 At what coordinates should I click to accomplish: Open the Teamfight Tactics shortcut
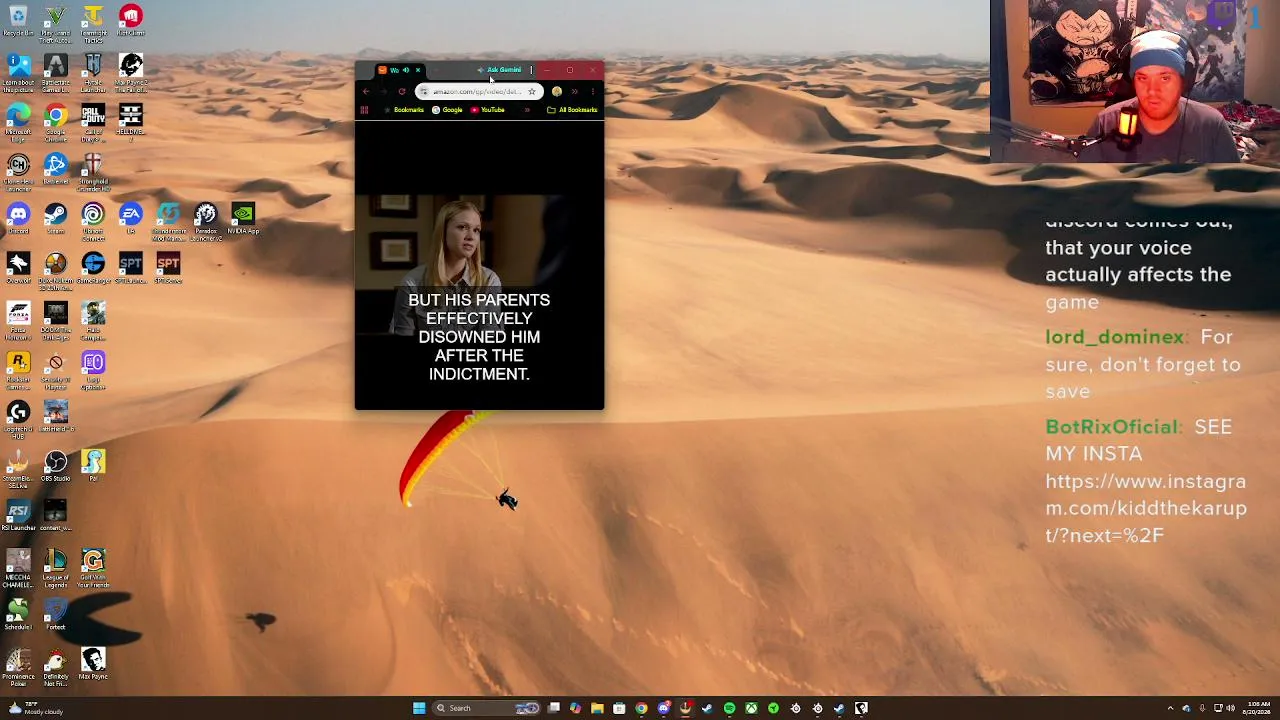point(93,22)
